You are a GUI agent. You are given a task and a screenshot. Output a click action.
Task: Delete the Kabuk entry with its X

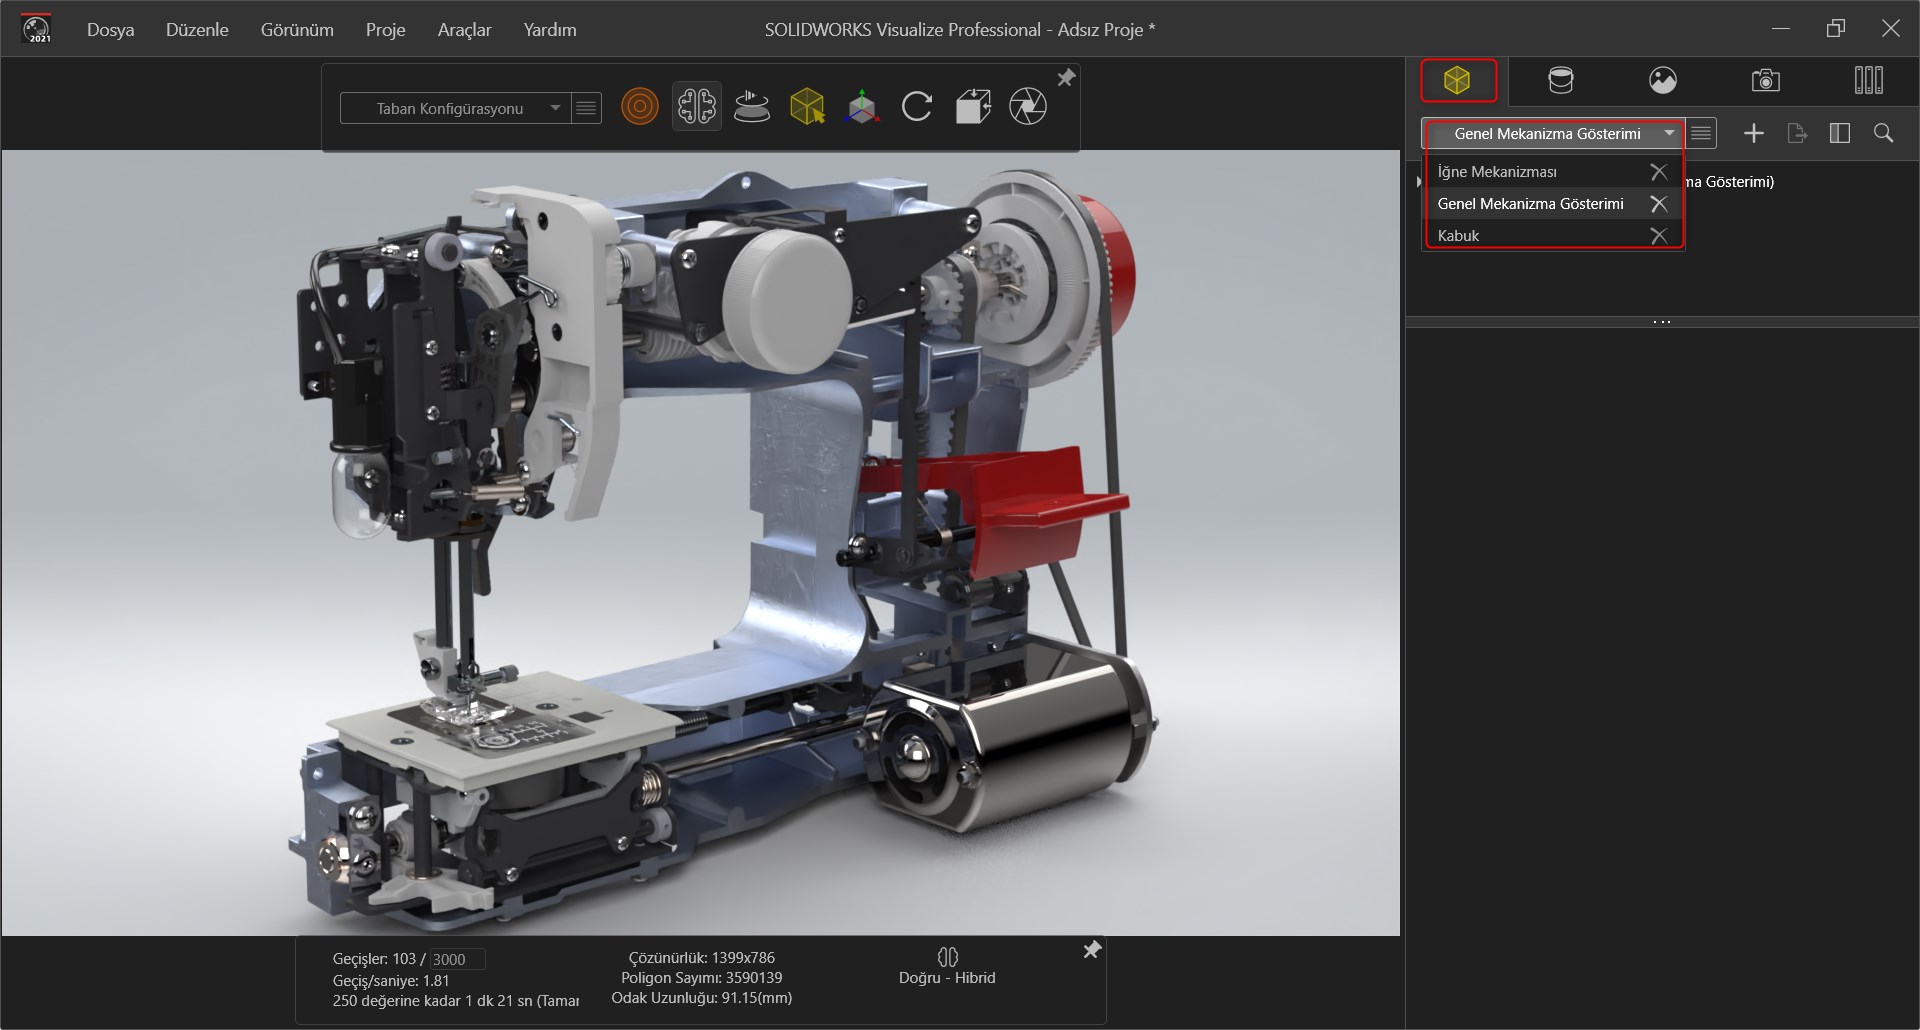[1659, 236]
